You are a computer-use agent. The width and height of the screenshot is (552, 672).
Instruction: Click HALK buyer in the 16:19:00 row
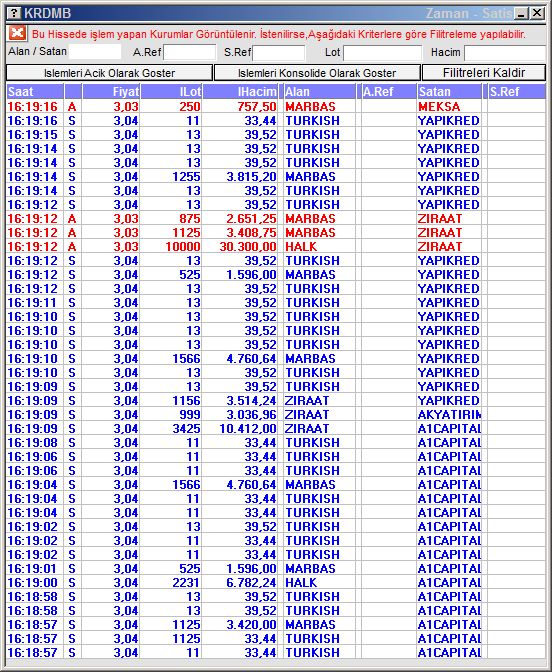[x=319, y=582]
